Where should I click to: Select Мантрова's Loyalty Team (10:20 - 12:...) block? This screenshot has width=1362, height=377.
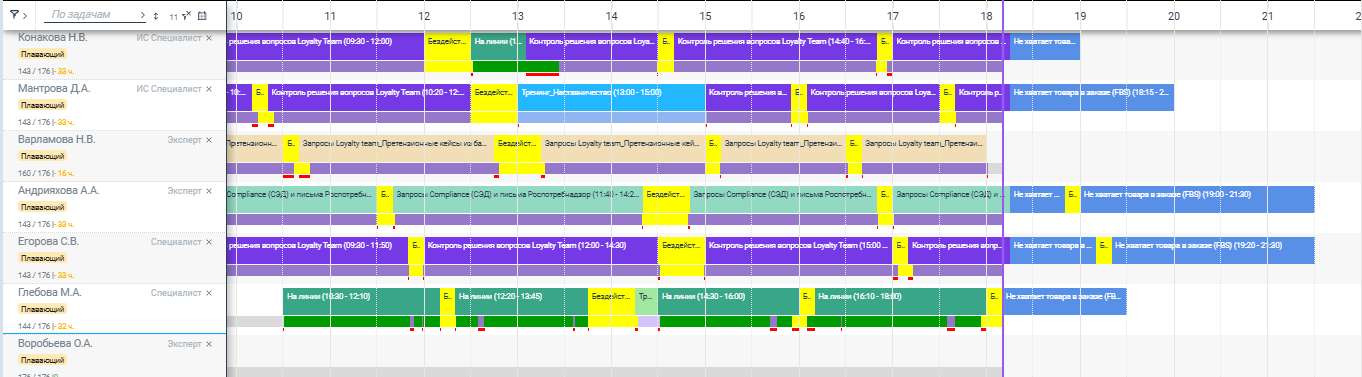pyautogui.click(x=369, y=97)
